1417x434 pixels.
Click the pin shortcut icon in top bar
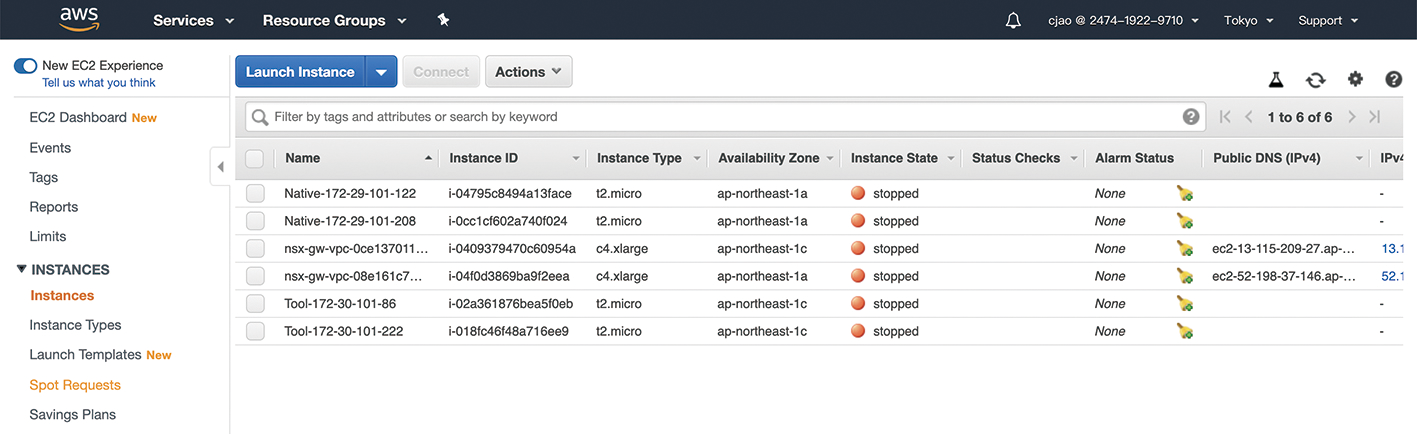[x=444, y=20]
